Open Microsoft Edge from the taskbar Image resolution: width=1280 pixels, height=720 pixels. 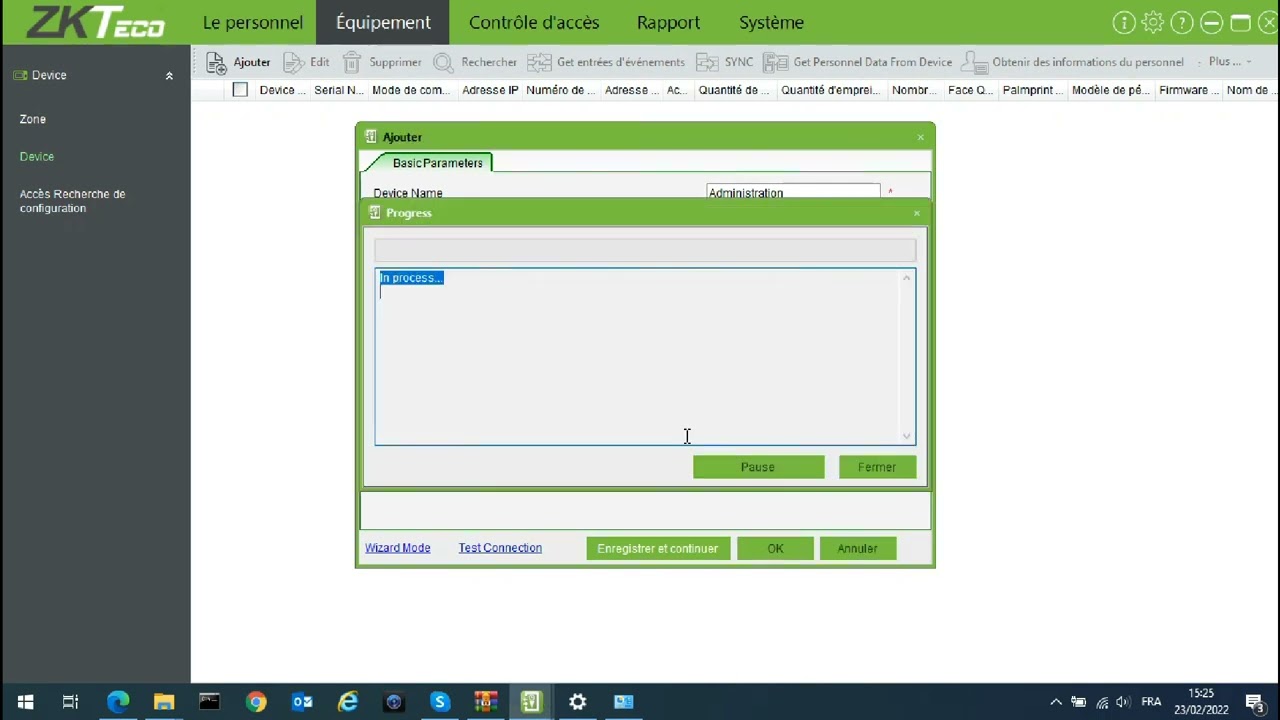click(118, 702)
